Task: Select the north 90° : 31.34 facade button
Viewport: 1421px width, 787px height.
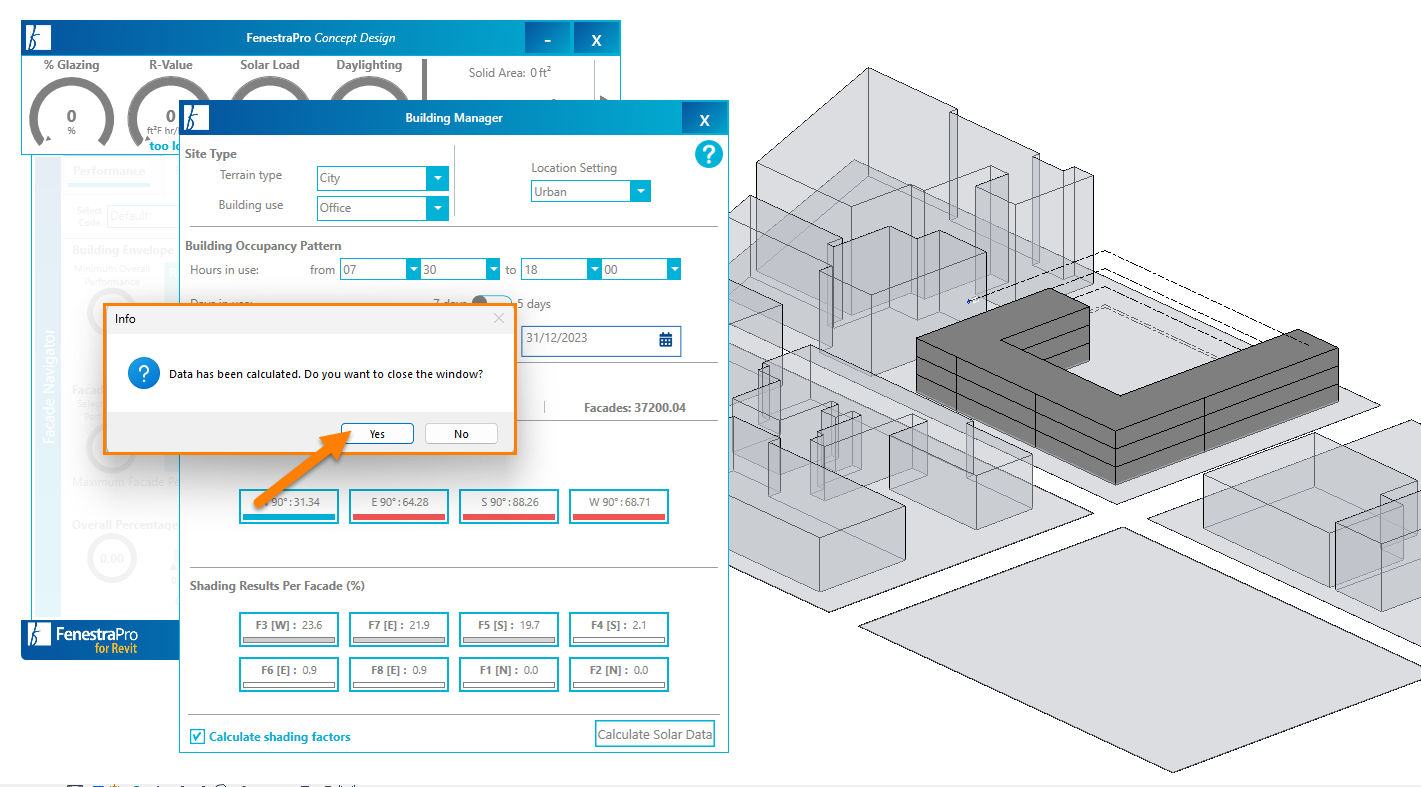Action: pyautogui.click(x=289, y=506)
